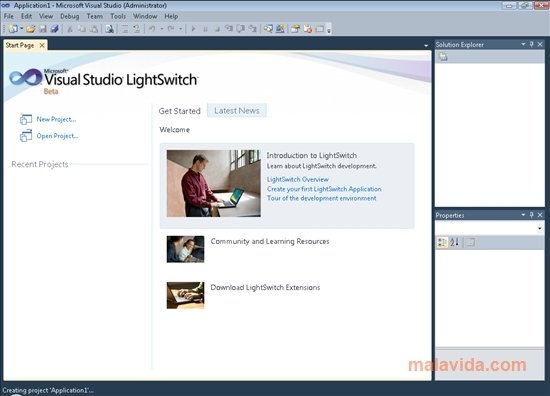
Task: Click the Toolbox toolbar icon
Action: 295,29
